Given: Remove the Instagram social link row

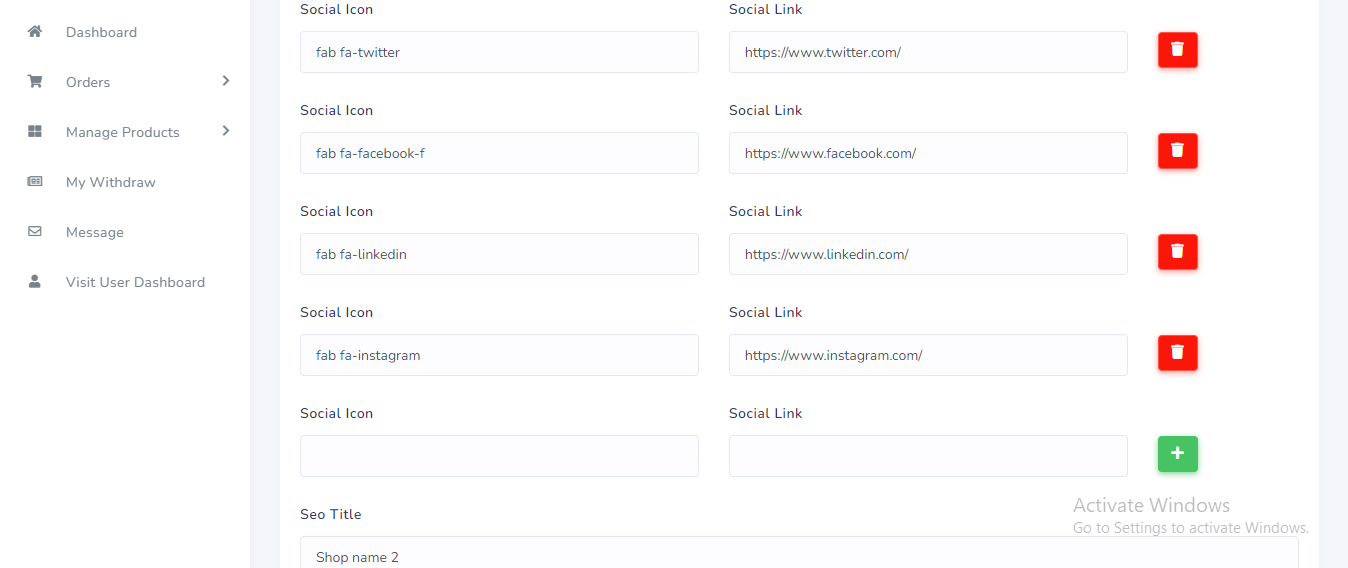Looking at the screenshot, I should (x=1177, y=353).
